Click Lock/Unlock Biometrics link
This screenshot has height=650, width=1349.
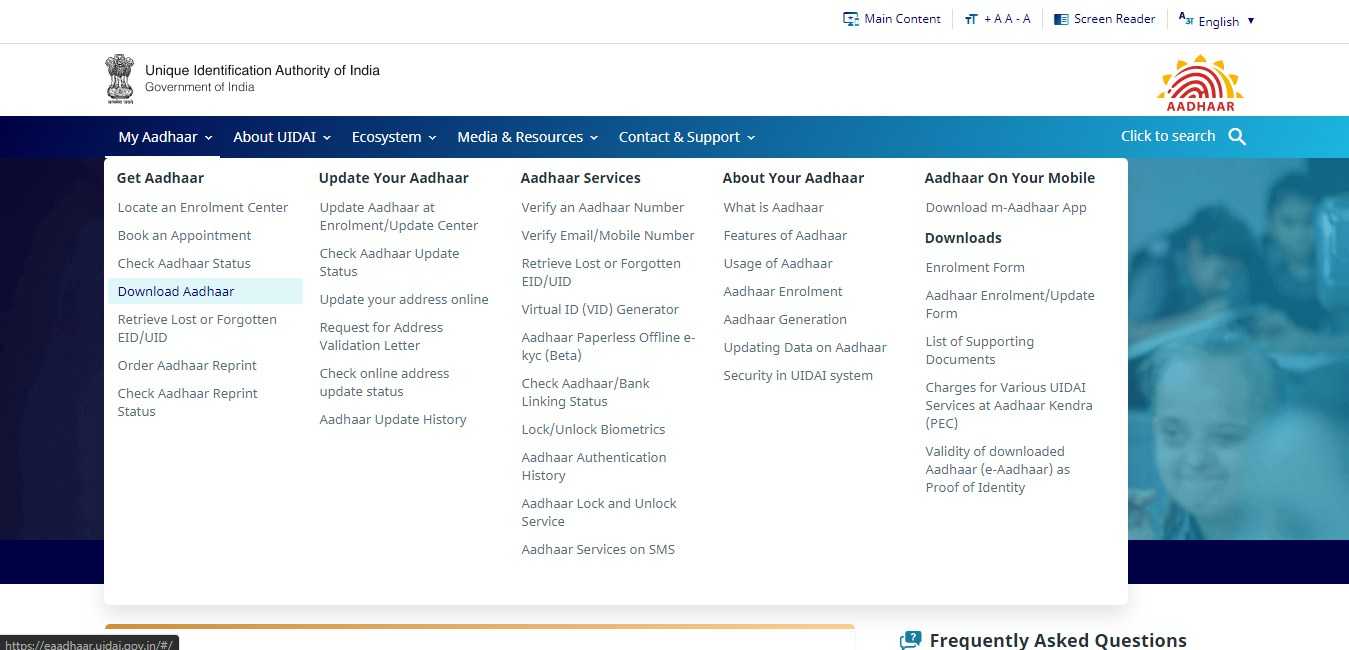point(593,429)
